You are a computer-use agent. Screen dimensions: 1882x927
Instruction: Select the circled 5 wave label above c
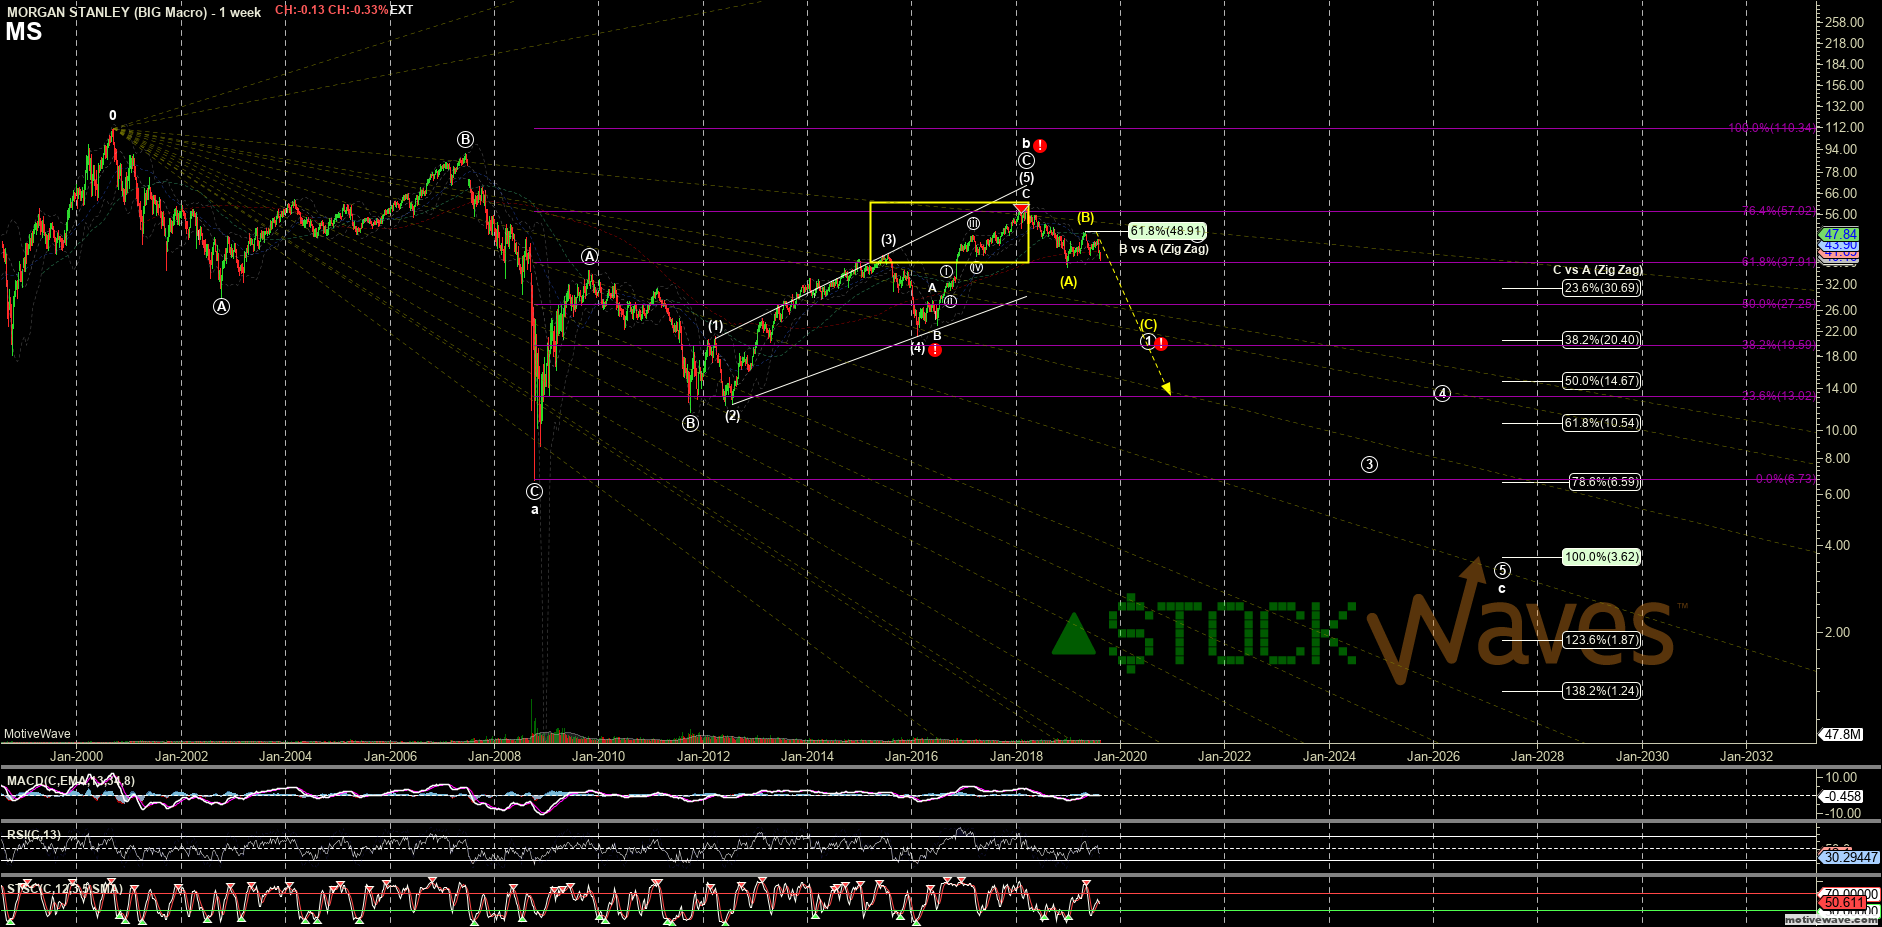[1502, 570]
